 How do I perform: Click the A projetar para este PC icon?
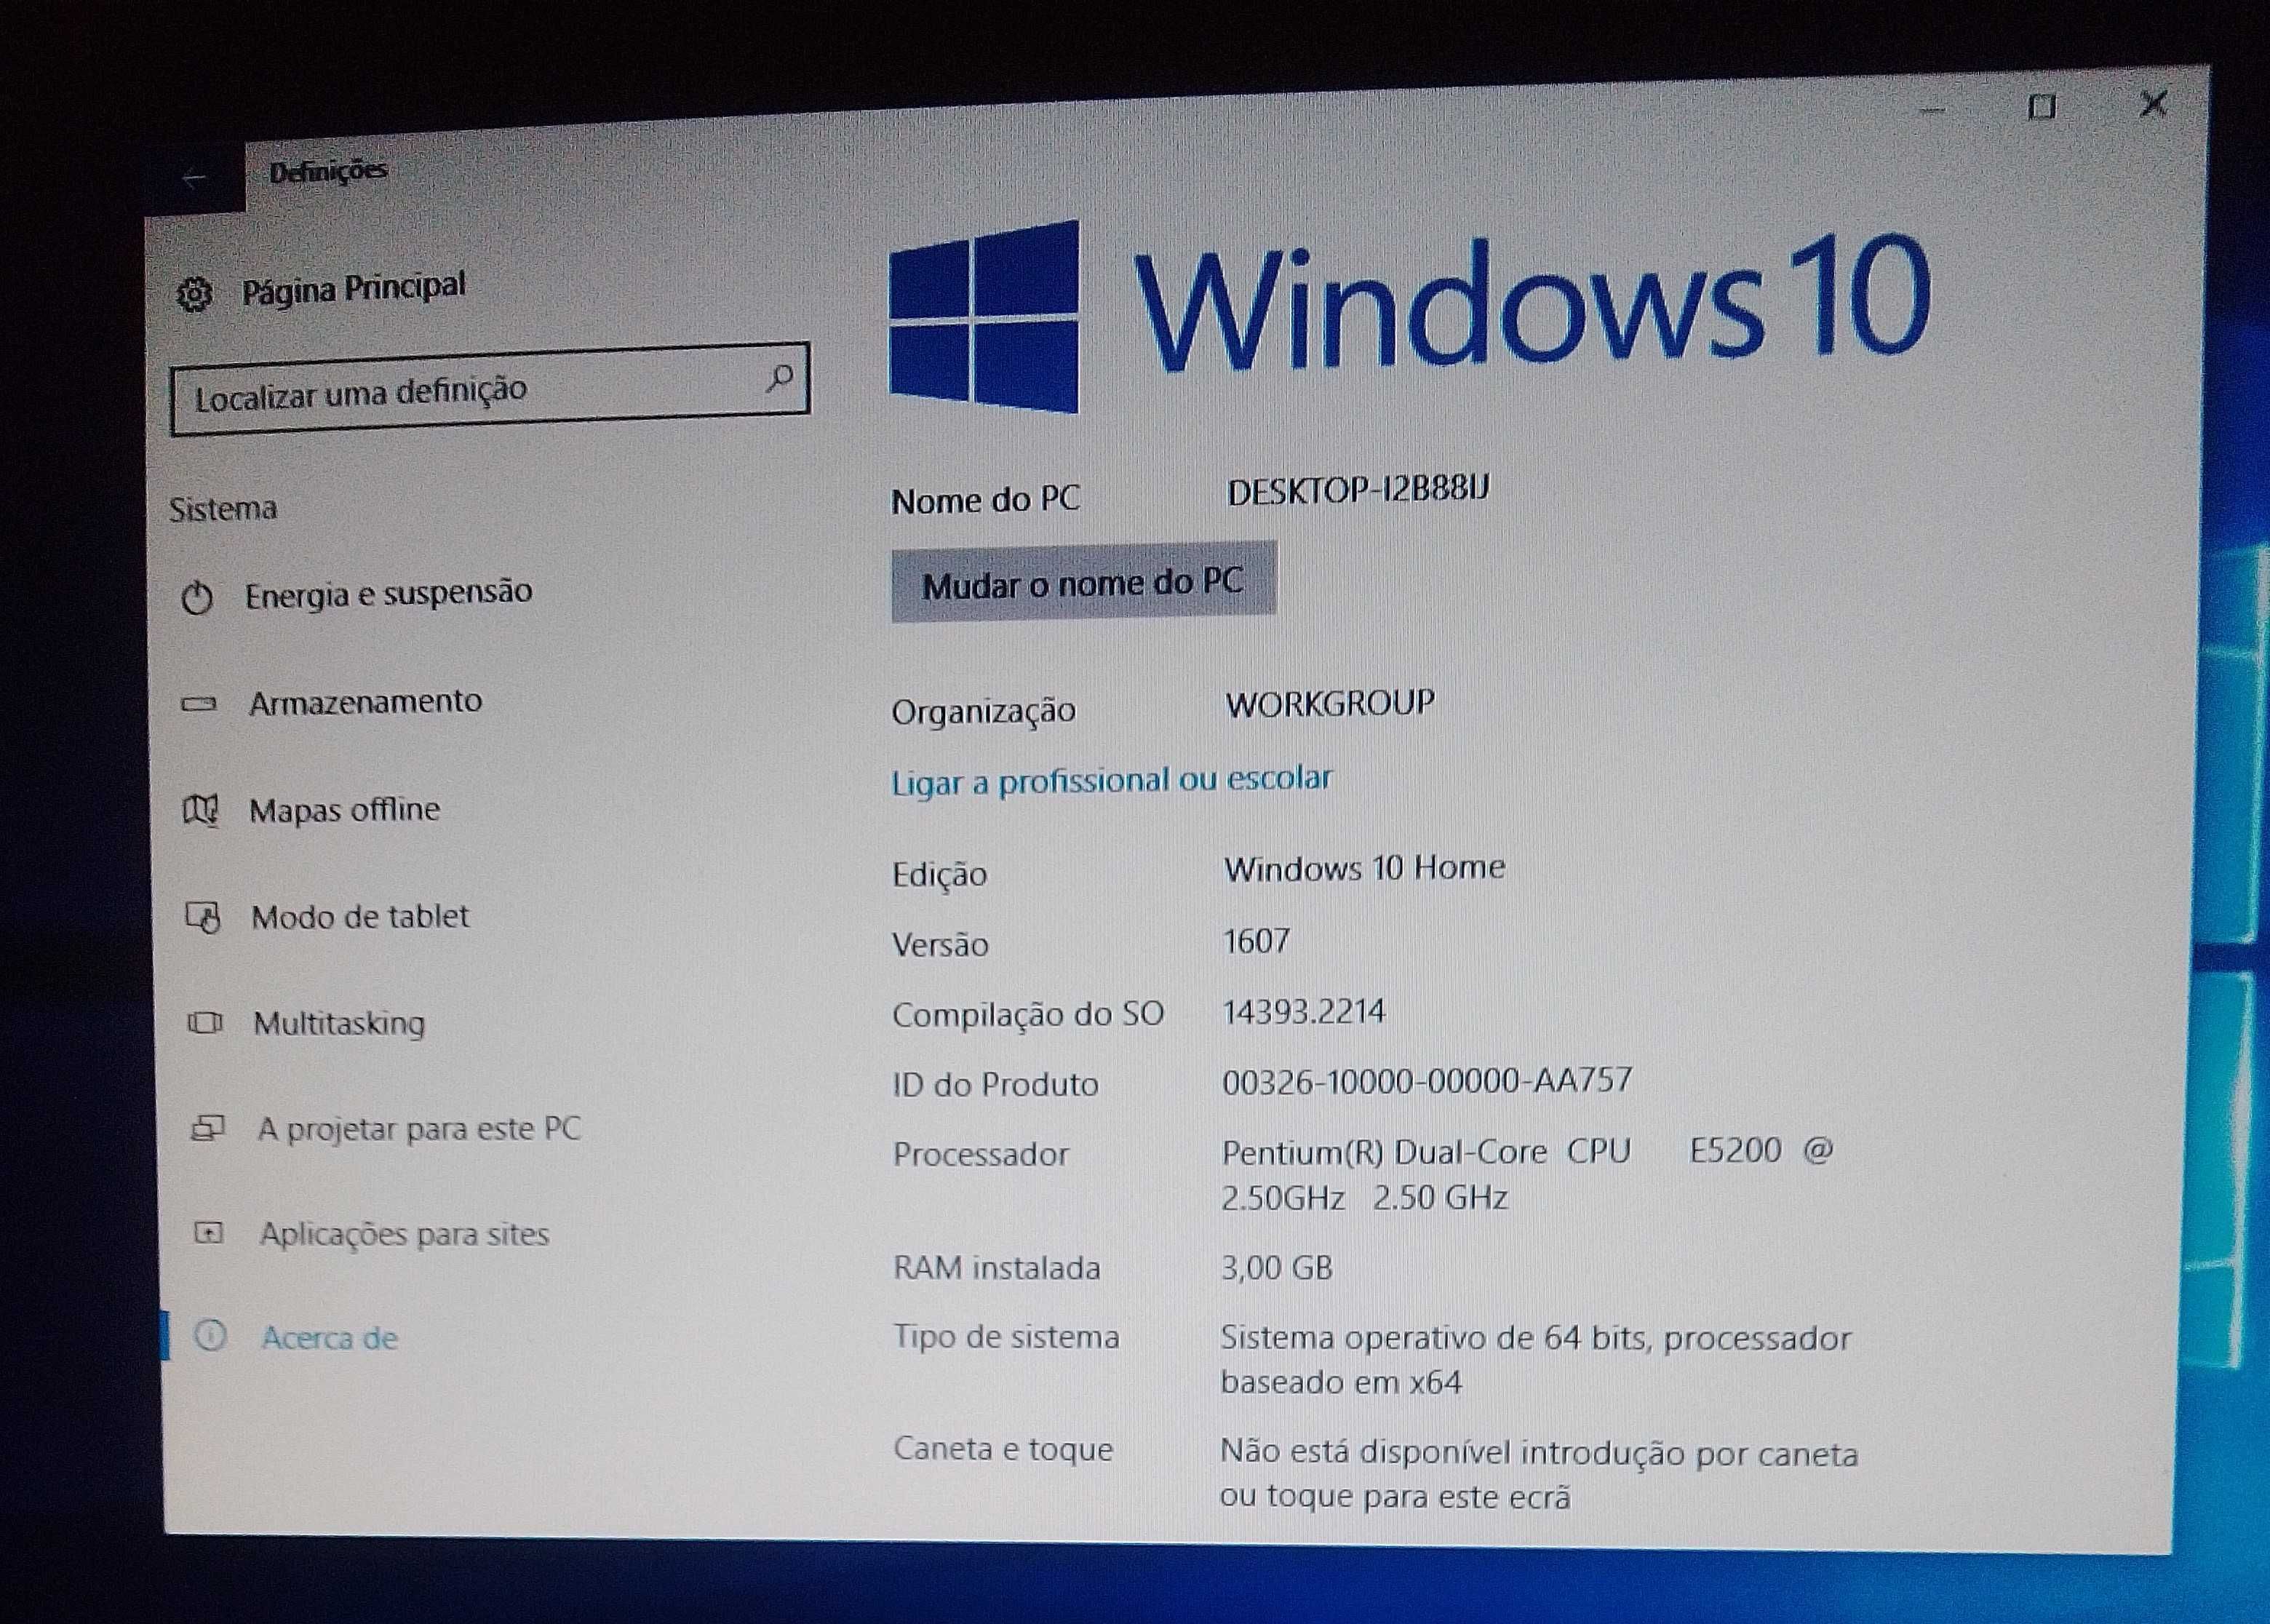click(208, 1129)
